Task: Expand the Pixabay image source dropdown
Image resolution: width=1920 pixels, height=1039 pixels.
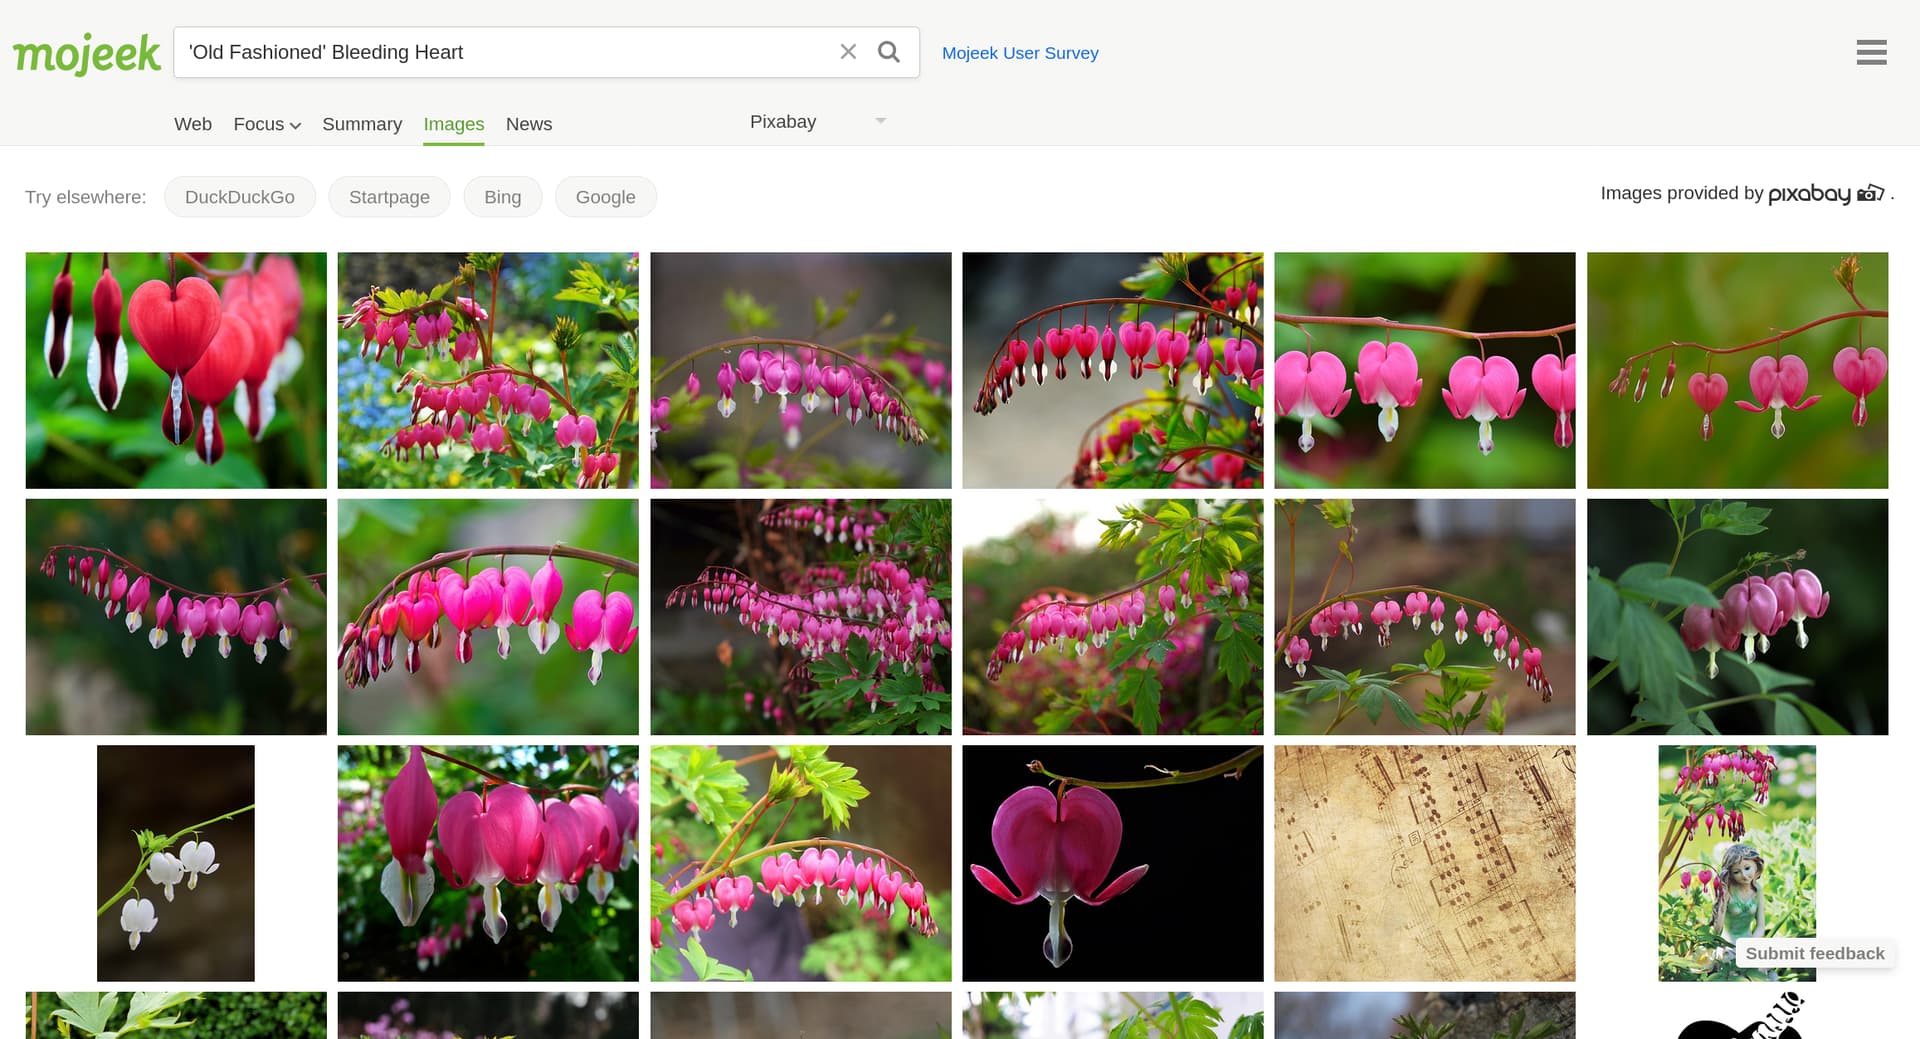Action: (818, 122)
